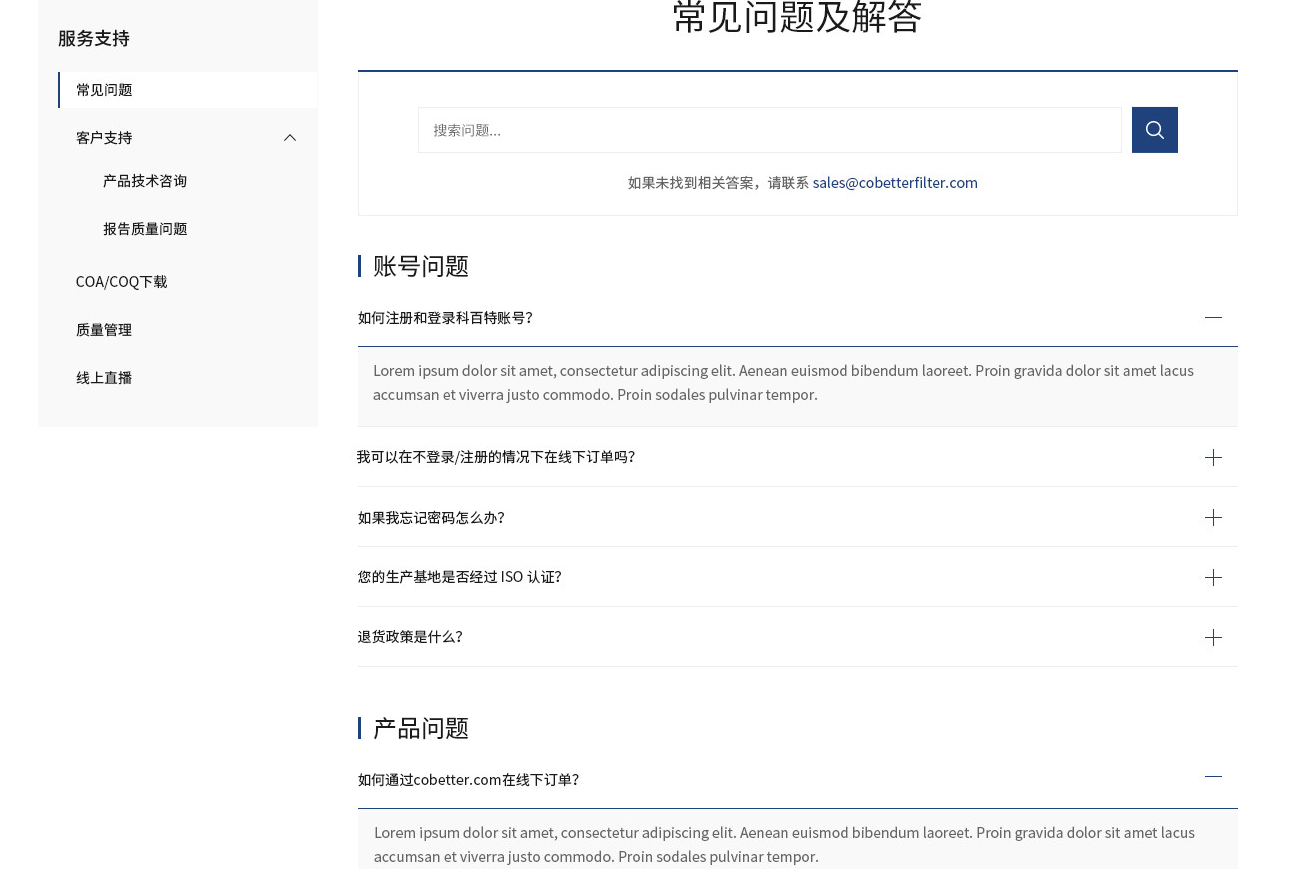Go to 报告质量问题 sidebar item
Screen dimensions: 1301x869
[145, 229]
